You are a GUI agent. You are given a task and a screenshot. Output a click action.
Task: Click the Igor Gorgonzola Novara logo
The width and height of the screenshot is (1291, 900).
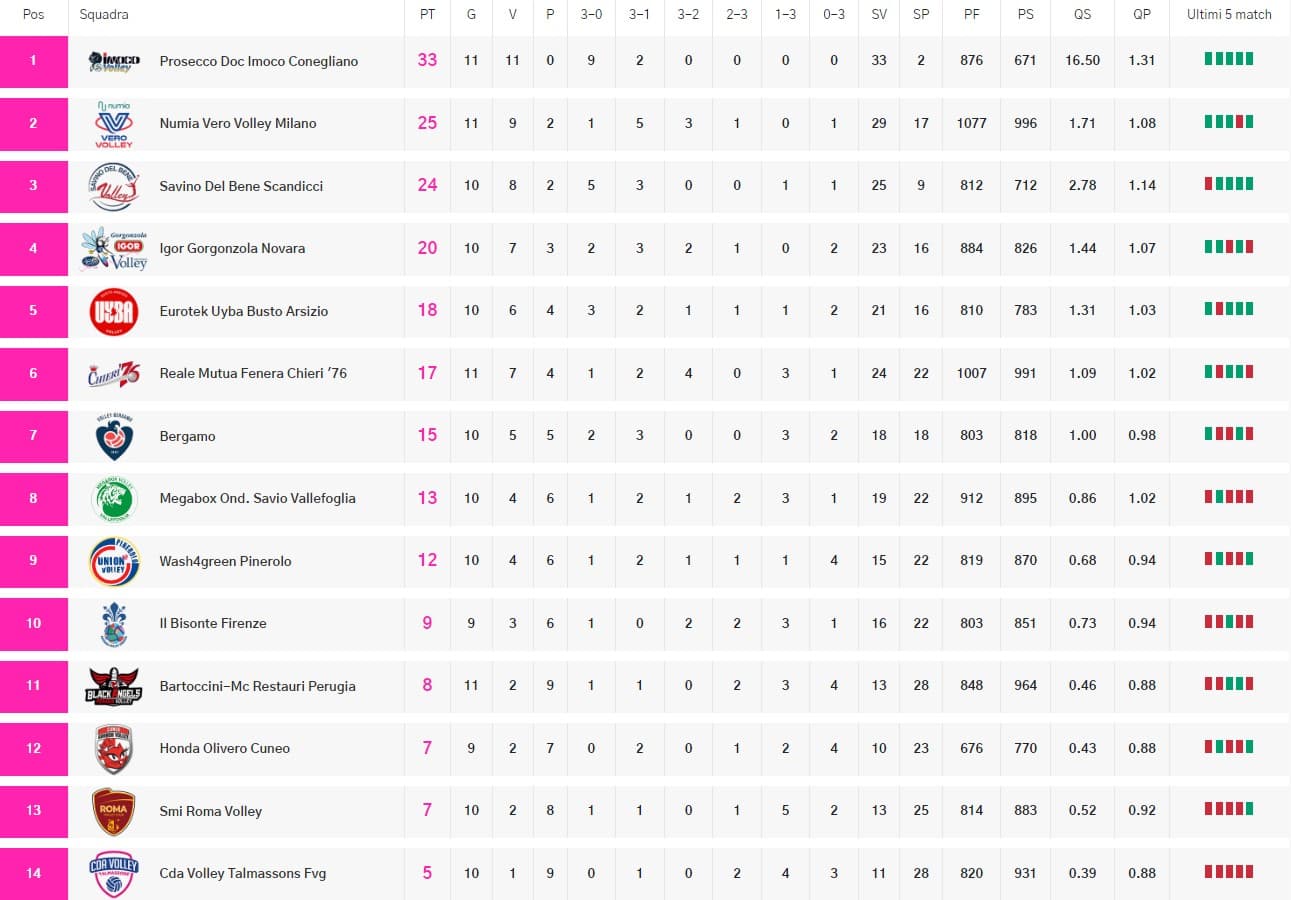[x=114, y=249]
